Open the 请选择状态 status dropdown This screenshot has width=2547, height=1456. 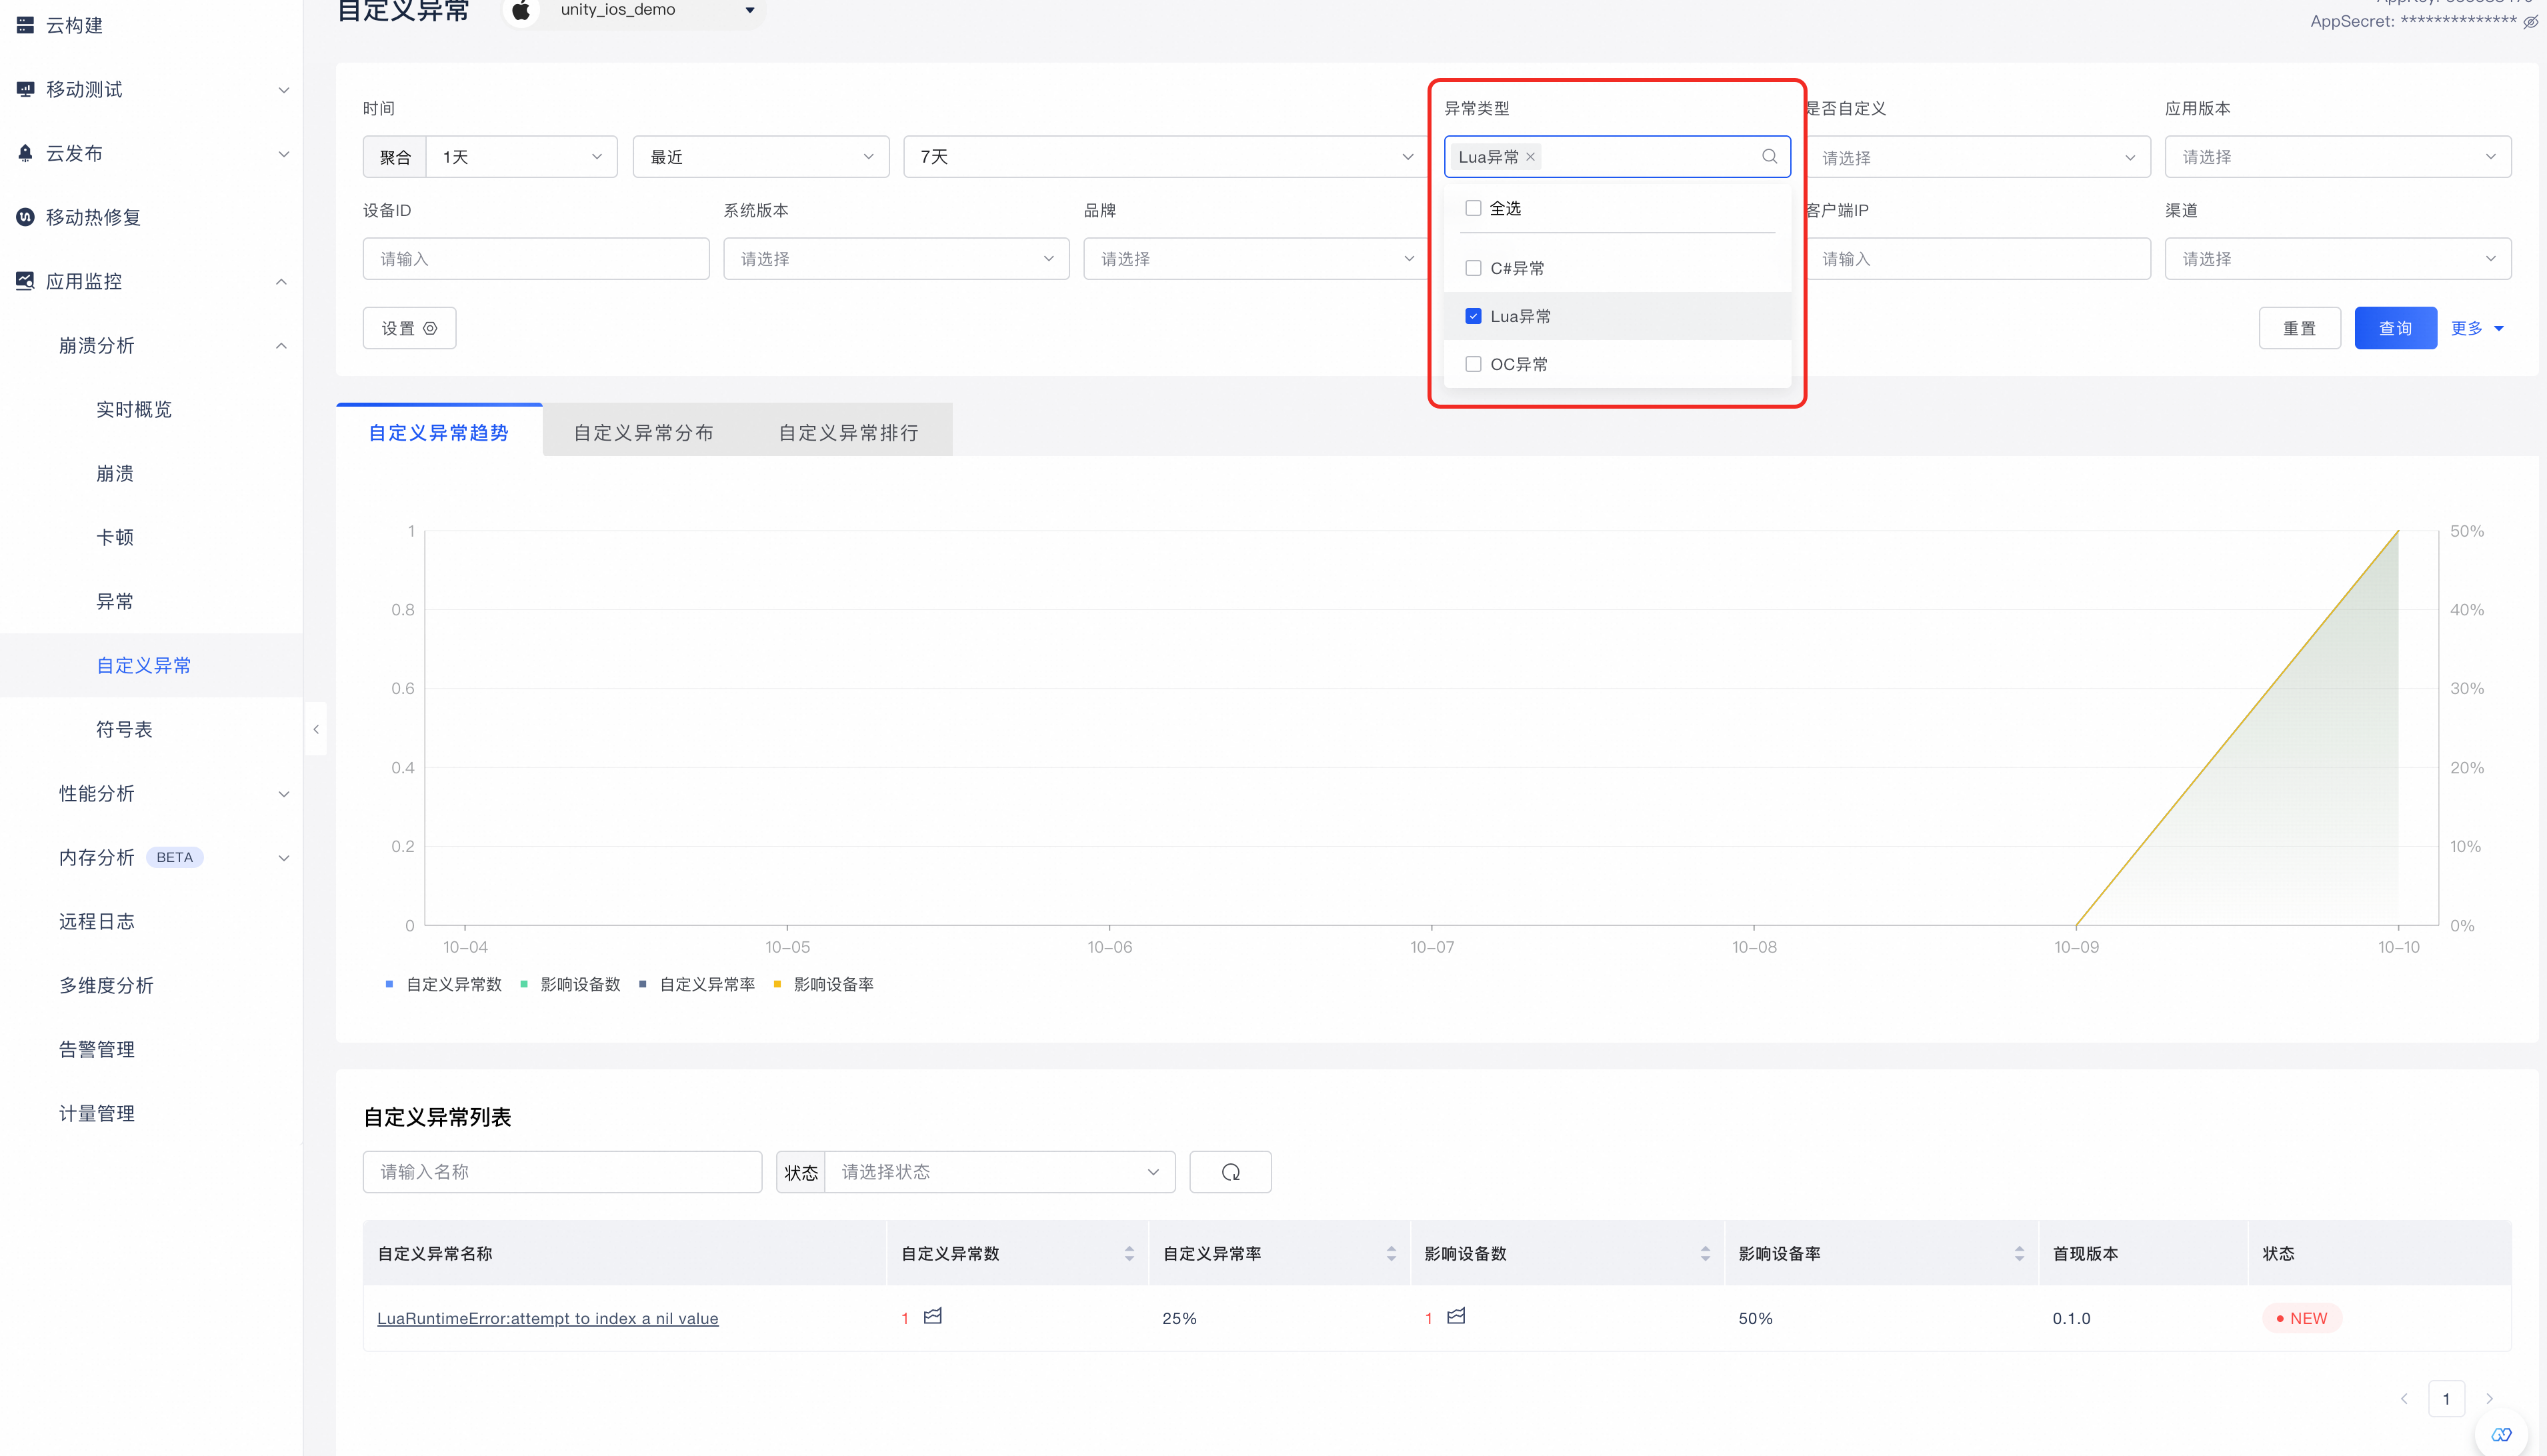pyautogui.click(x=999, y=1172)
